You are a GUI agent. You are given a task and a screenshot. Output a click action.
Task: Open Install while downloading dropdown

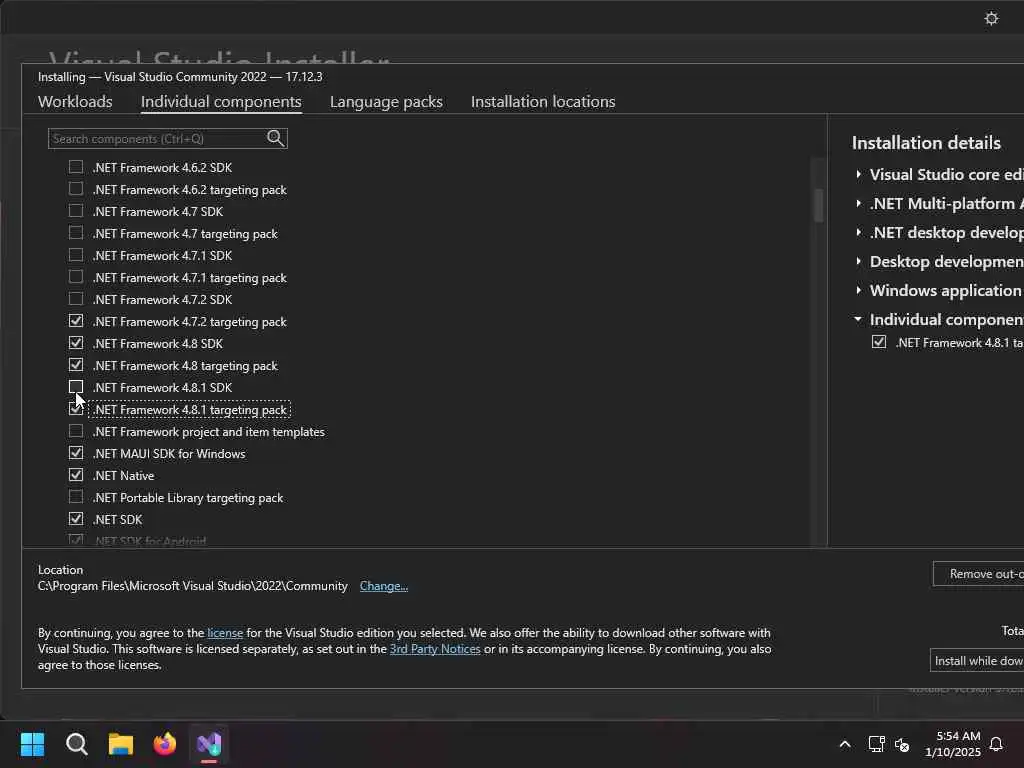(977, 661)
